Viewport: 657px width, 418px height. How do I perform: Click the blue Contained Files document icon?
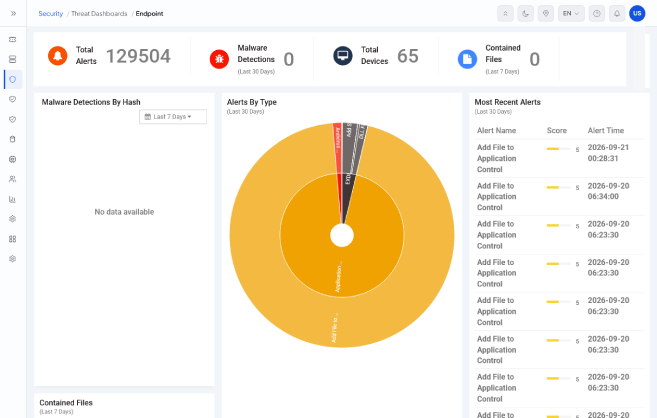click(x=467, y=59)
